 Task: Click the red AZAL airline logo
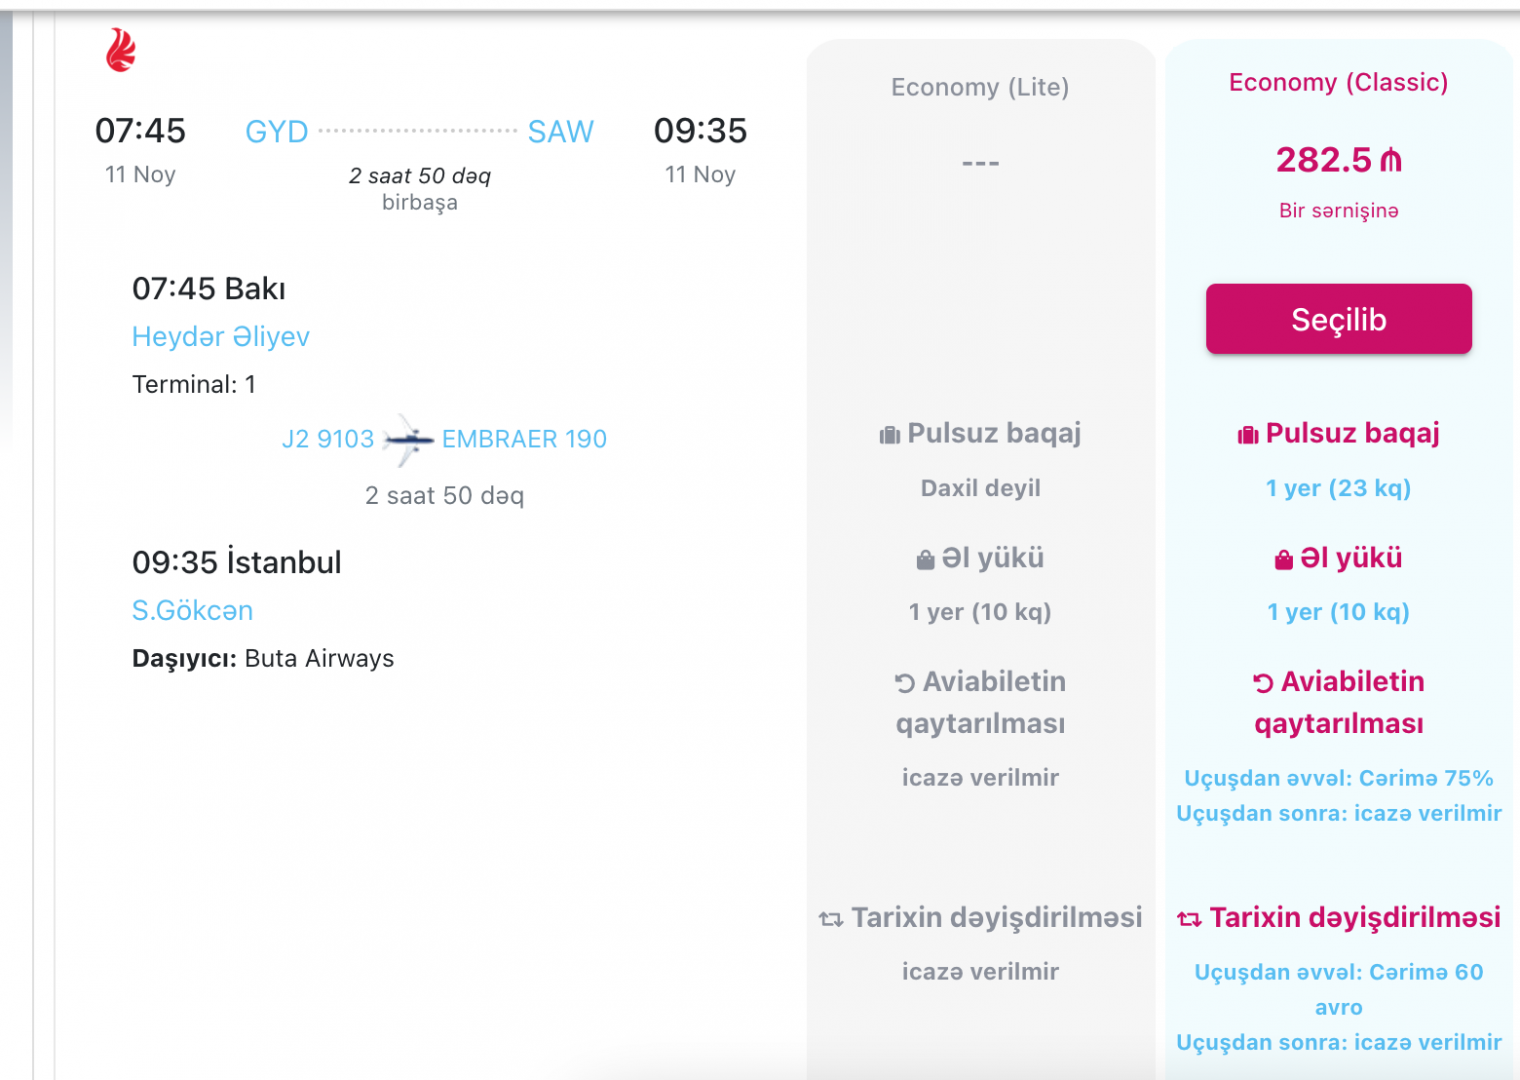point(121,50)
